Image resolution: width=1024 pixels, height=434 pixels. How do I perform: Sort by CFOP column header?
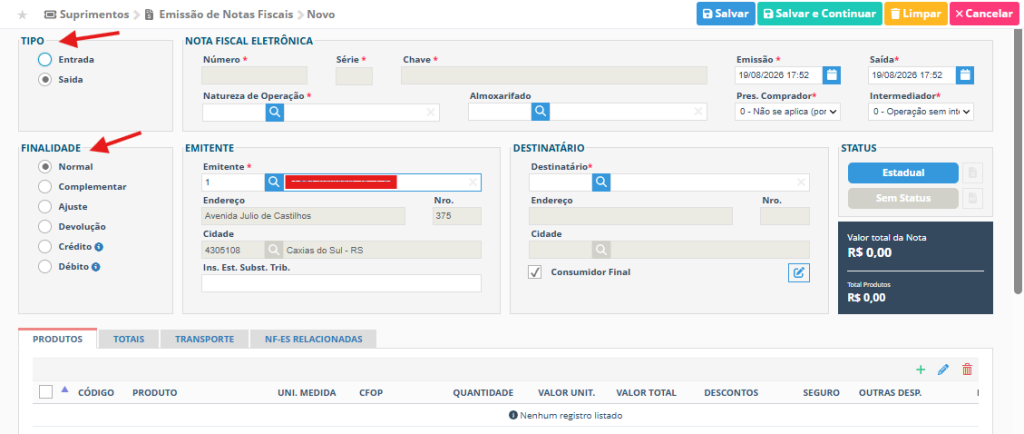pos(371,392)
